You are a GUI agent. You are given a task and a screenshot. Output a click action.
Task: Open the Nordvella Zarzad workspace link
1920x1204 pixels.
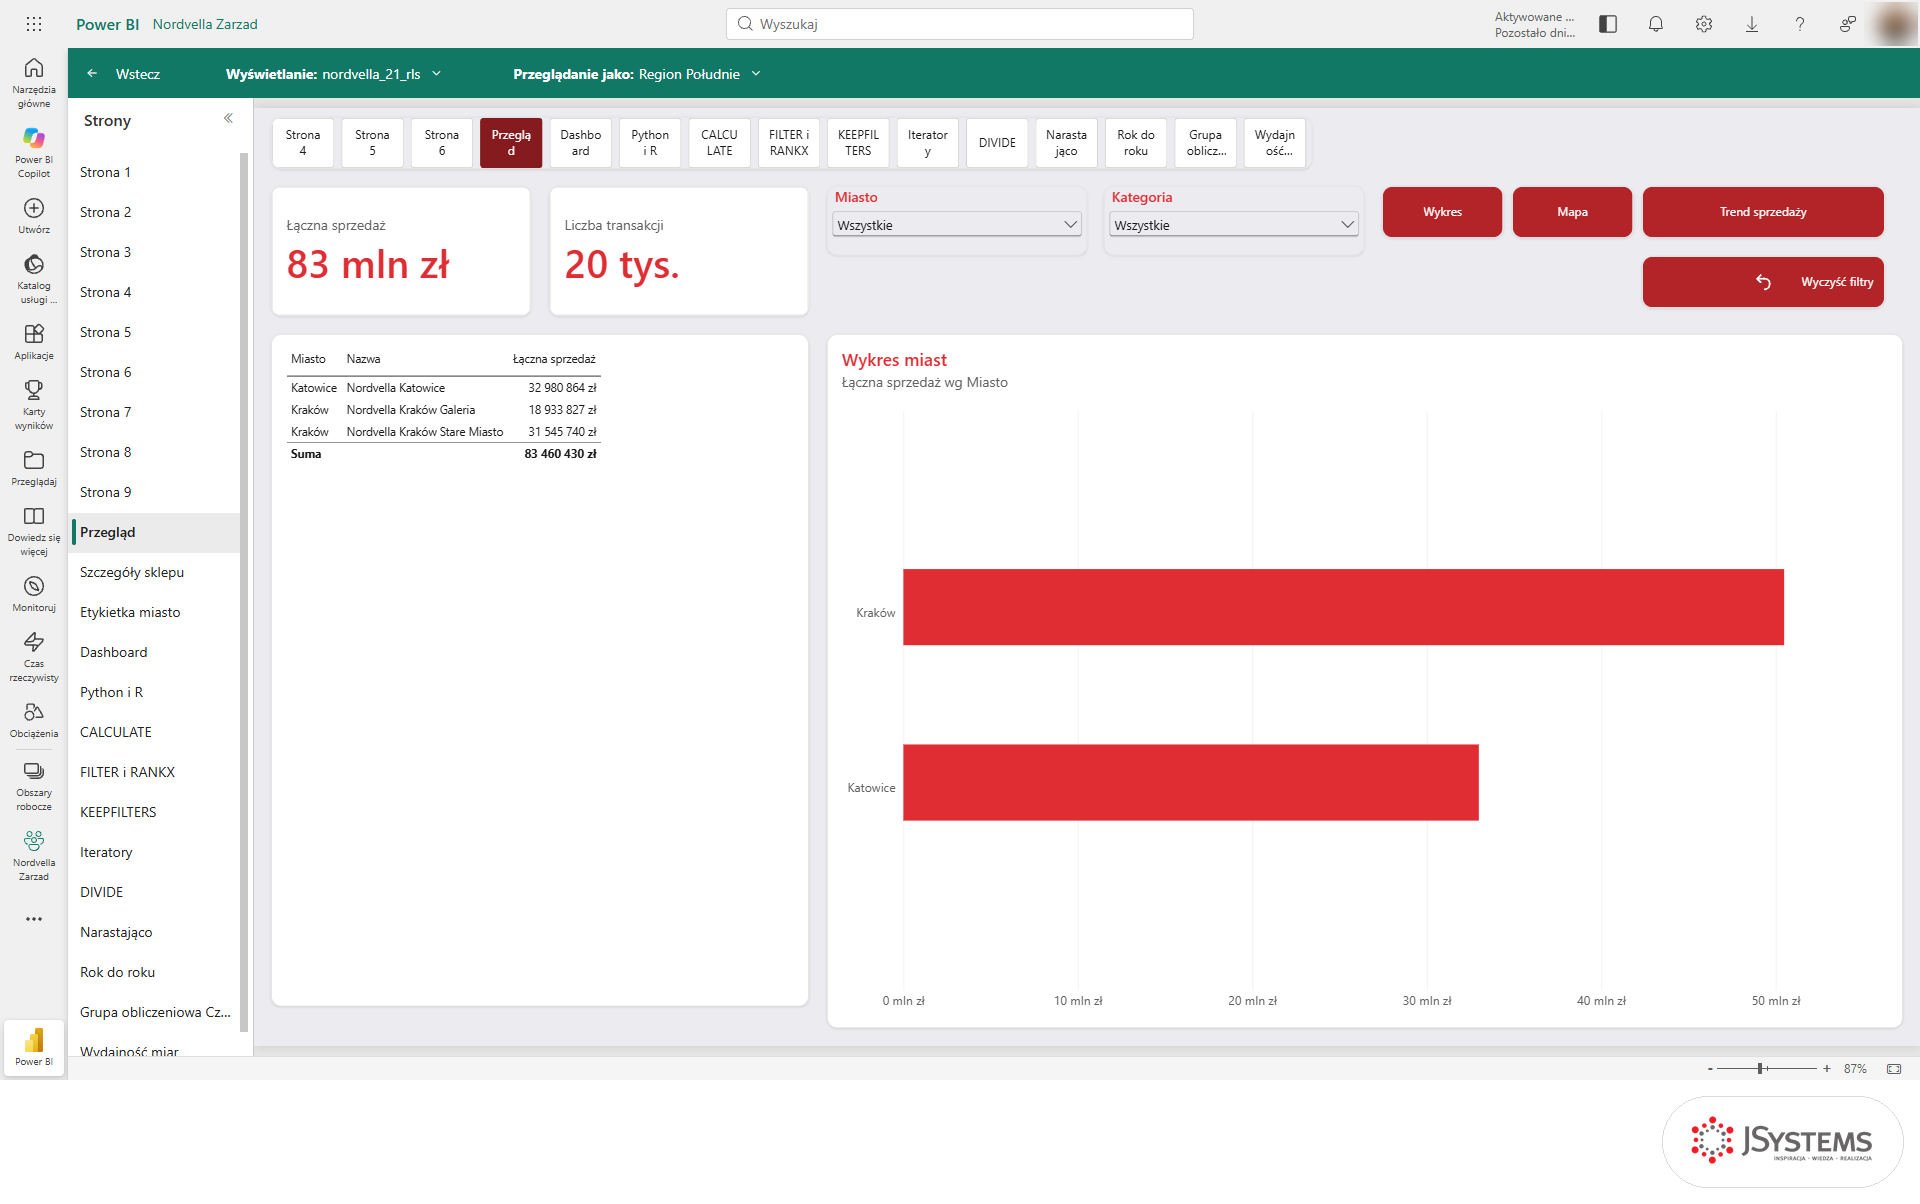(205, 24)
